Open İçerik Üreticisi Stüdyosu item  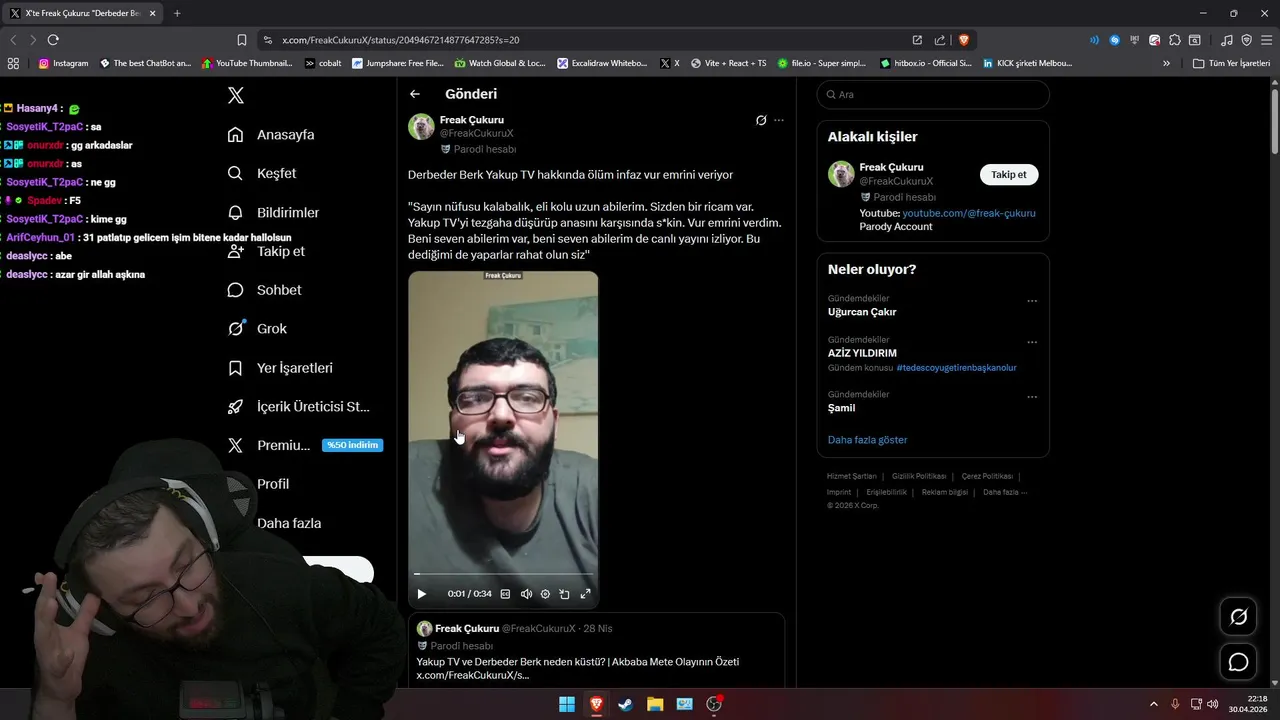click(x=299, y=406)
